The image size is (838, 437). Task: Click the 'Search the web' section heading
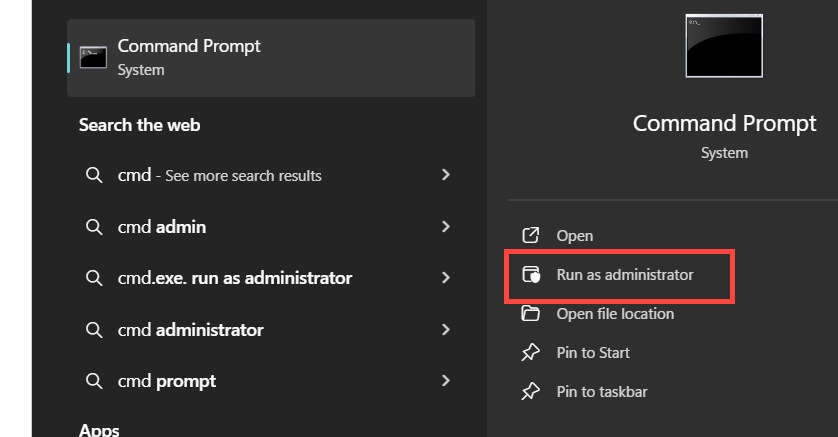coord(139,125)
